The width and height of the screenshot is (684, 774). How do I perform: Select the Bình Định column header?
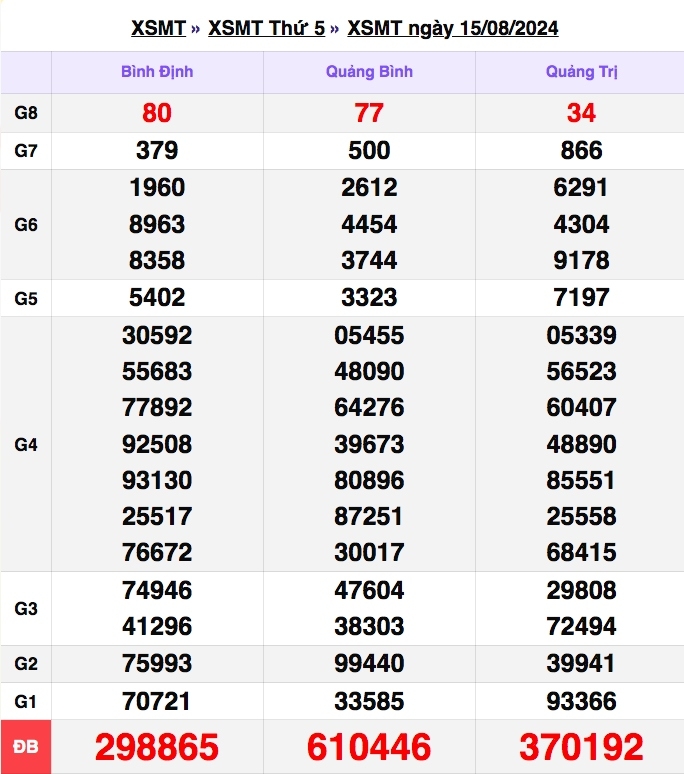point(157,72)
